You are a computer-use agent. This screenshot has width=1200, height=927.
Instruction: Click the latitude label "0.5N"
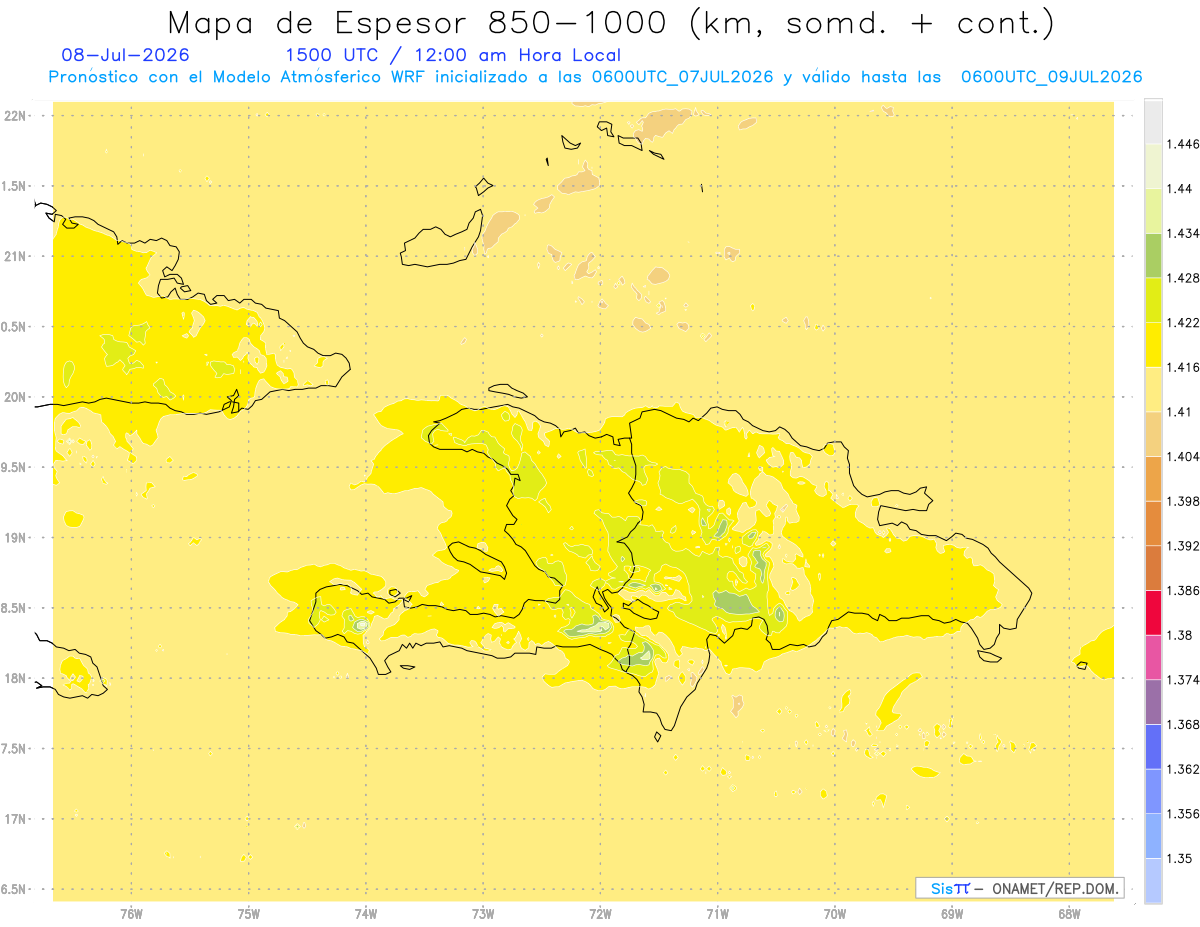click(x=13, y=327)
